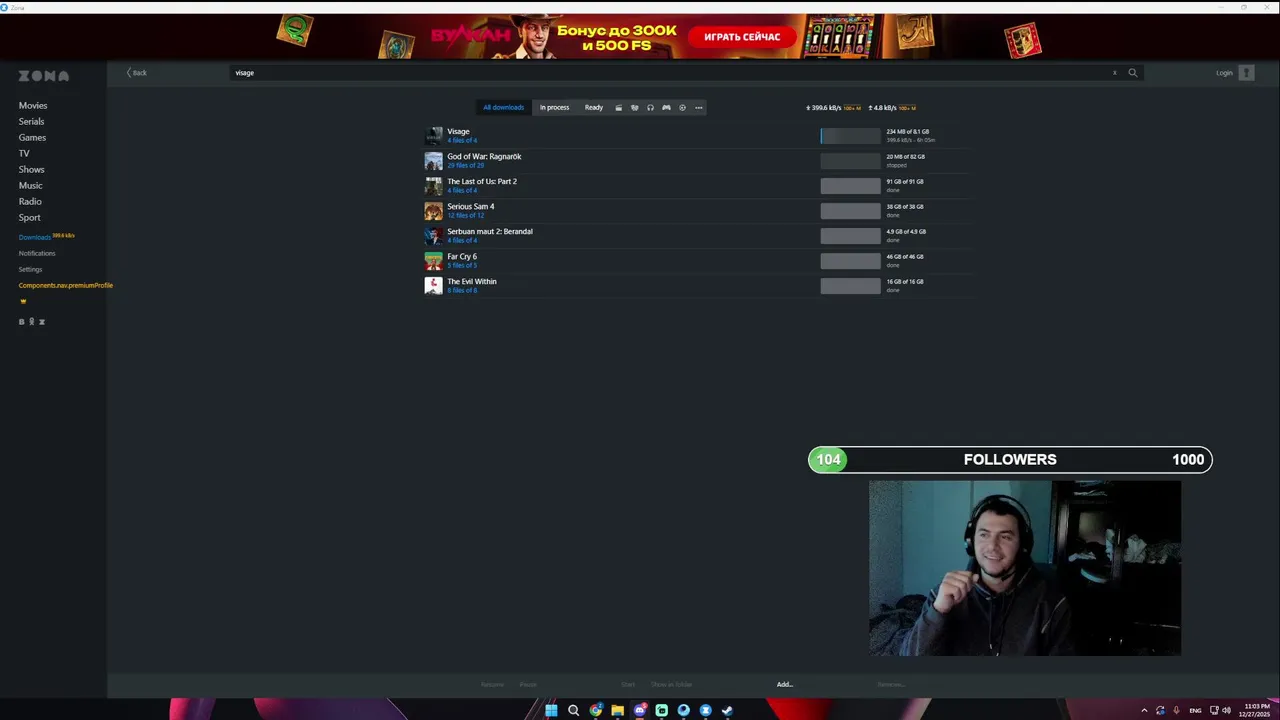Filter downloads by sport ball icon
Viewport: 1280px width, 720px height.
682,108
